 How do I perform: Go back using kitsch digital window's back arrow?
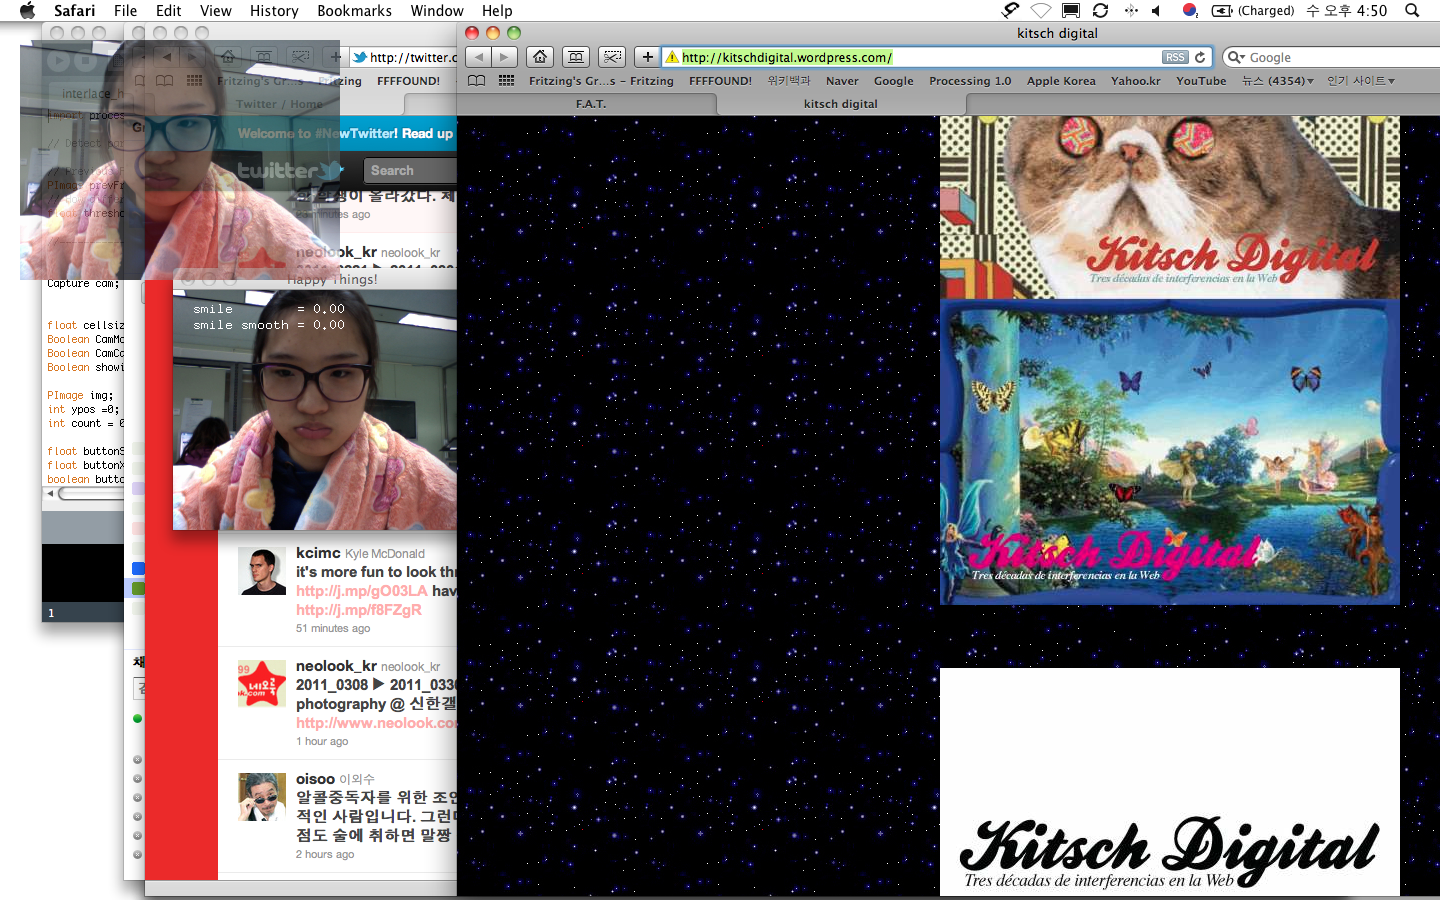click(480, 57)
